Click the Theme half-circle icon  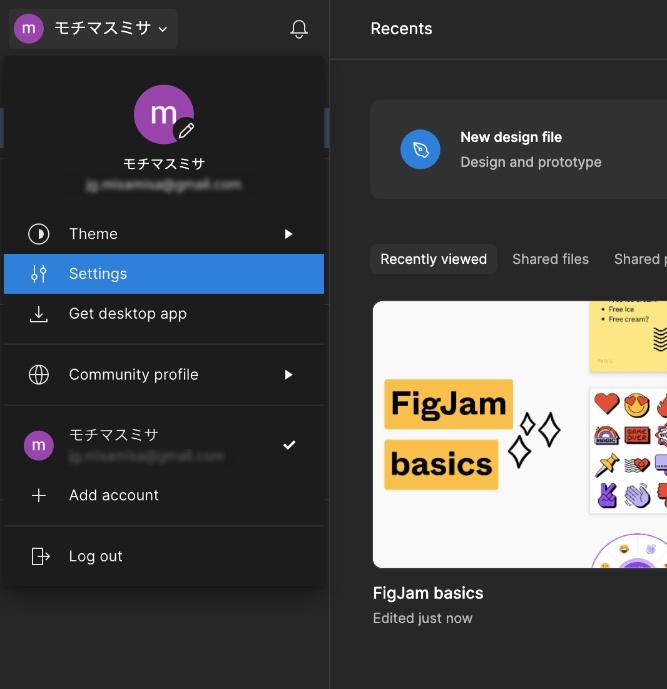coord(39,234)
